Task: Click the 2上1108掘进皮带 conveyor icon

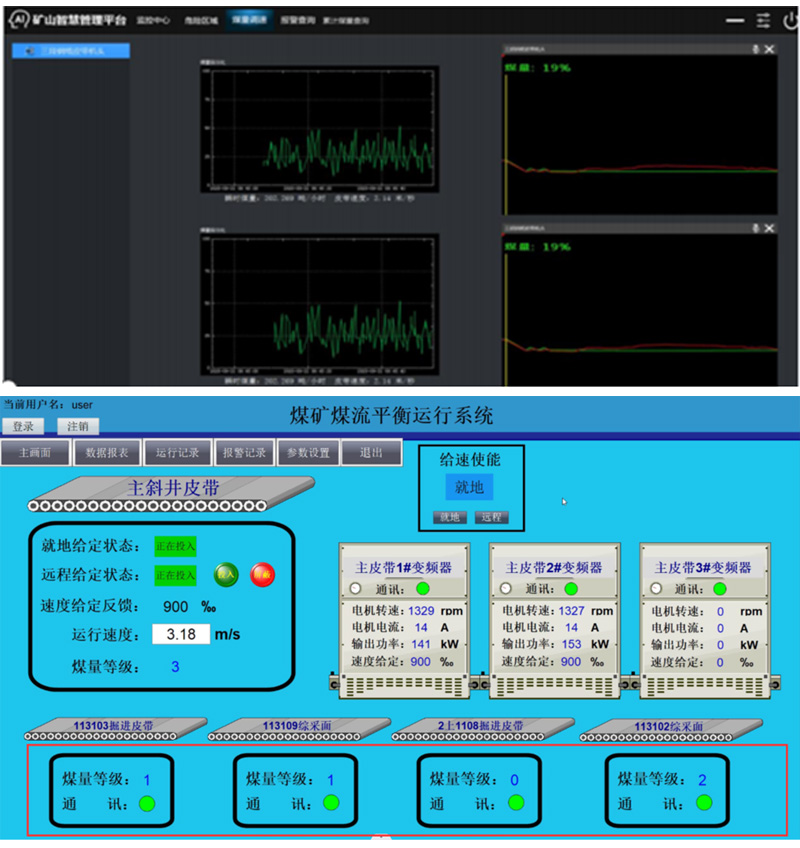Action: [480, 729]
